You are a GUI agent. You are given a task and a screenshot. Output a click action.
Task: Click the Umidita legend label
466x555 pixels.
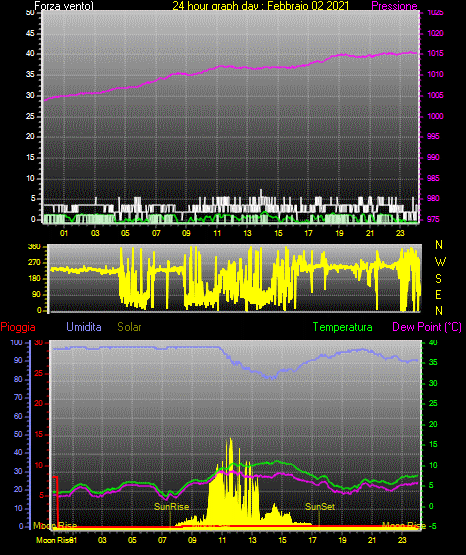[x=84, y=327]
